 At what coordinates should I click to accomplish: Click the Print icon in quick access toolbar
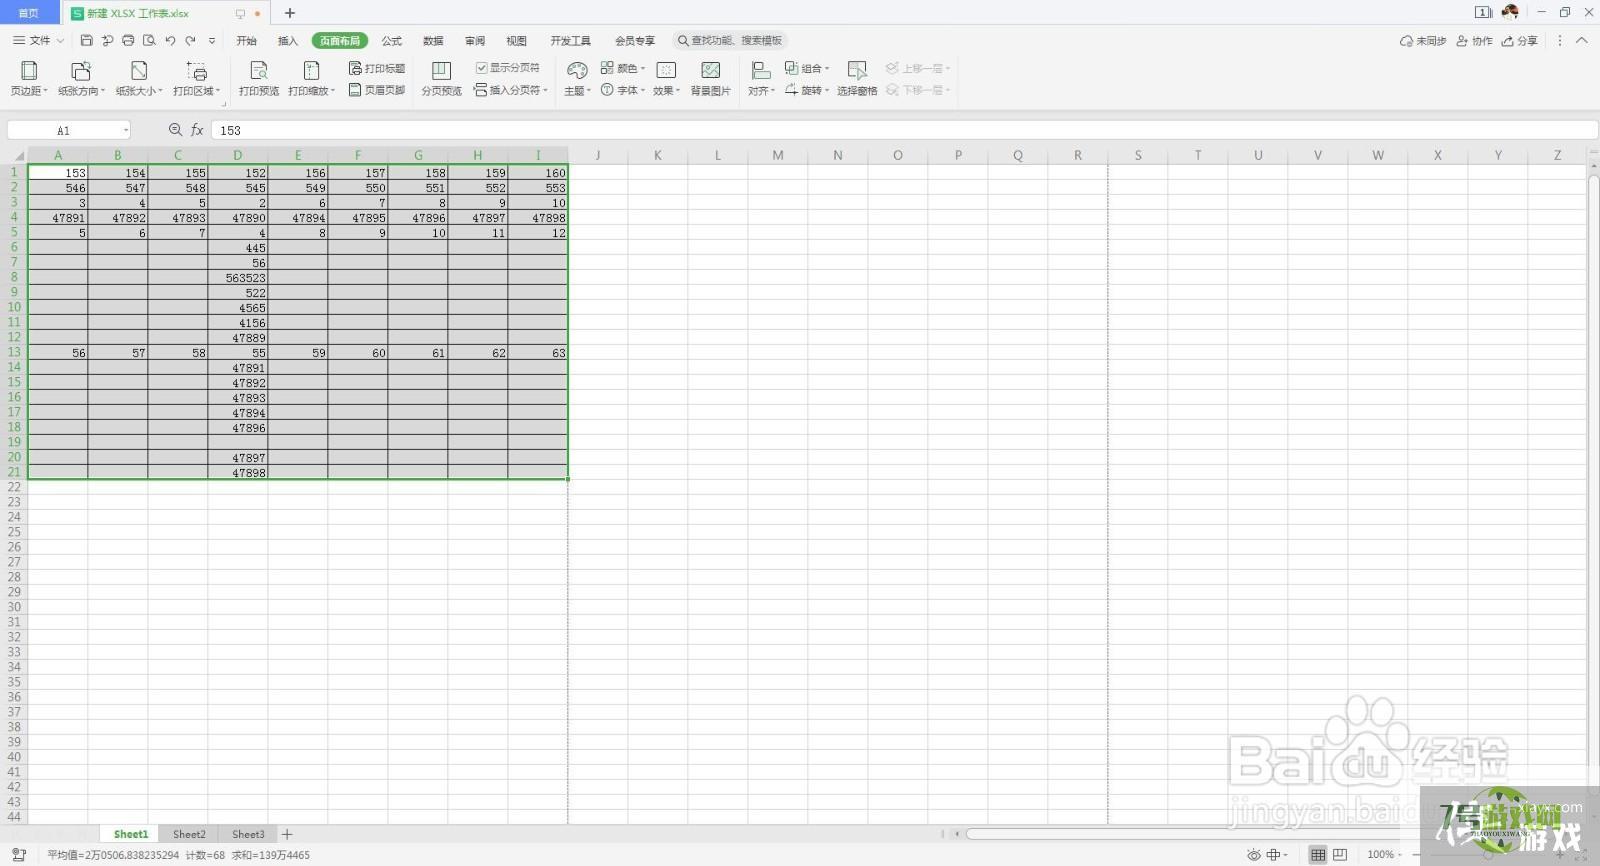(128, 41)
